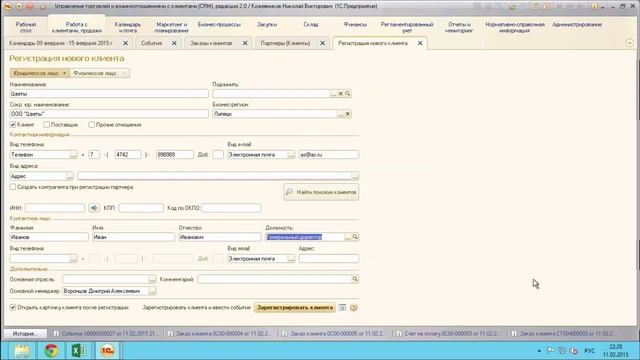Open search in the Должность field
Image resolution: width=640 pixels, height=360 pixels.
tap(355, 237)
